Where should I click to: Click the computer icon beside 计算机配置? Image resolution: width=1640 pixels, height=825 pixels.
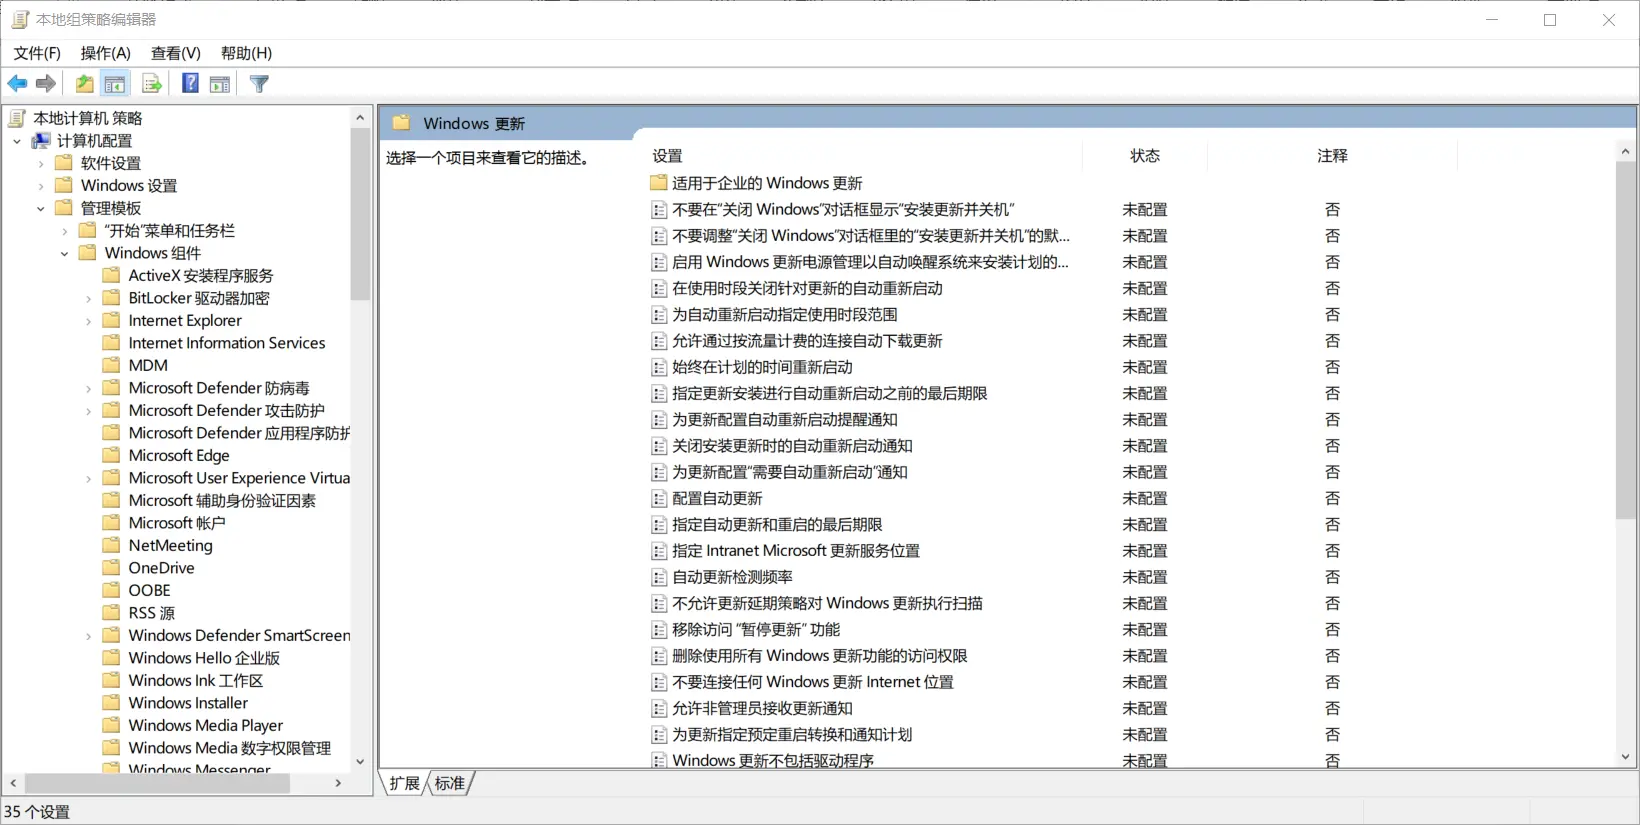point(41,141)
